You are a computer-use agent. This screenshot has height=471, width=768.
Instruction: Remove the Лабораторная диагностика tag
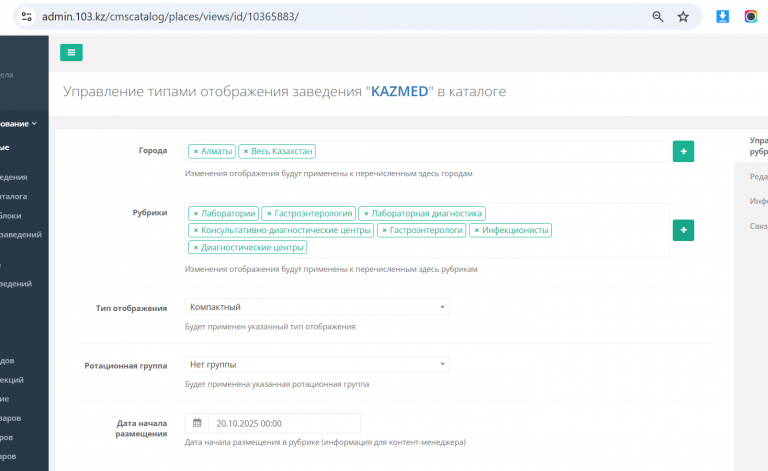click(366, 213)
